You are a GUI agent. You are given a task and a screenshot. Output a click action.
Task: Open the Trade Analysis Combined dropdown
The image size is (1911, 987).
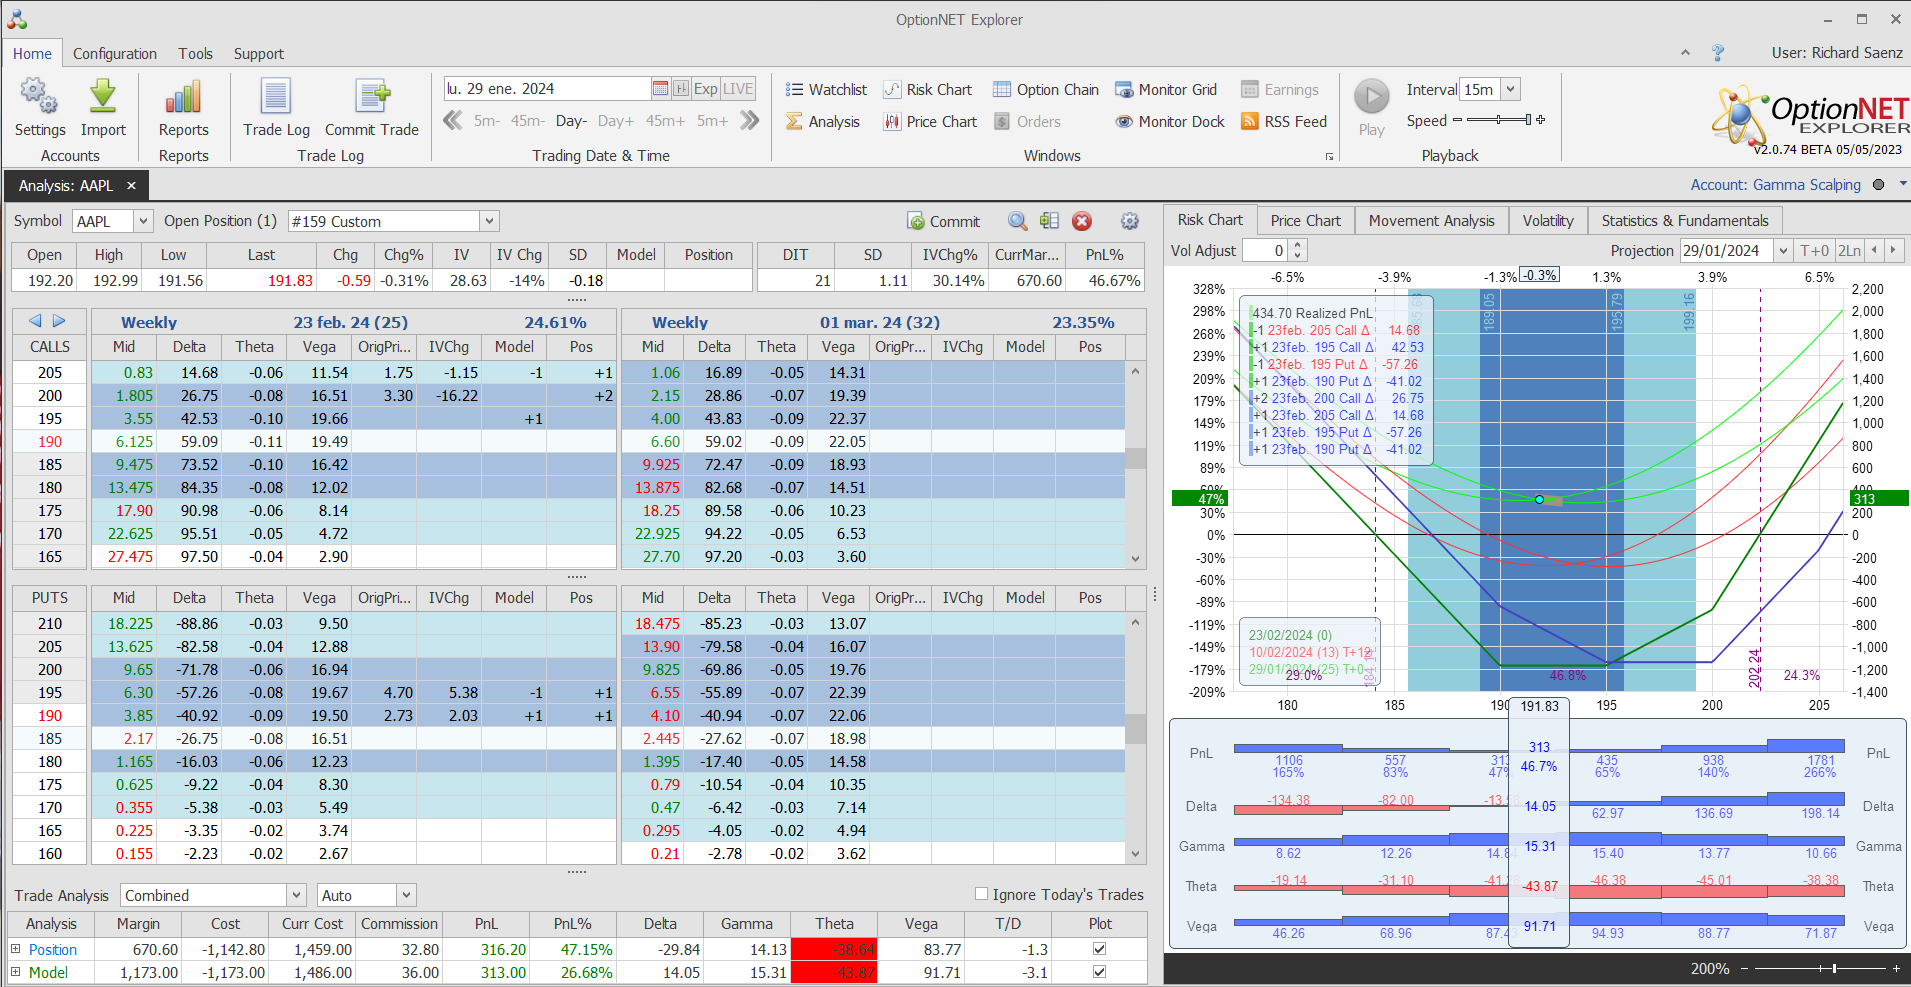pos(296,895)
